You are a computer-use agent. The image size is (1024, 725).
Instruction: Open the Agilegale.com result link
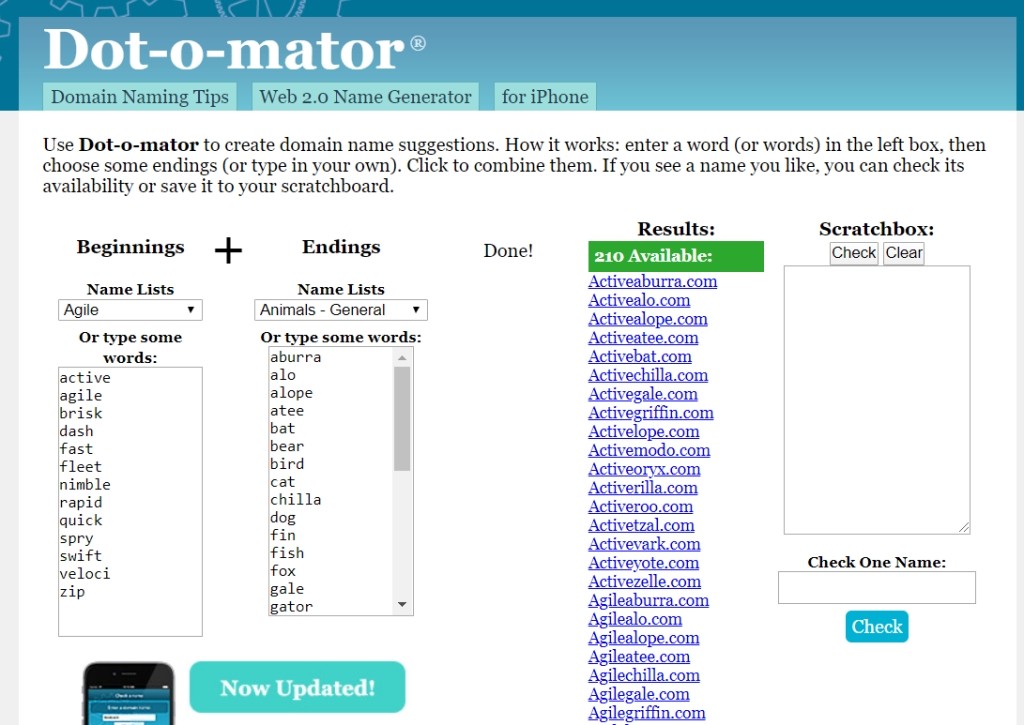pyautogui.click(x=639, y=694)
